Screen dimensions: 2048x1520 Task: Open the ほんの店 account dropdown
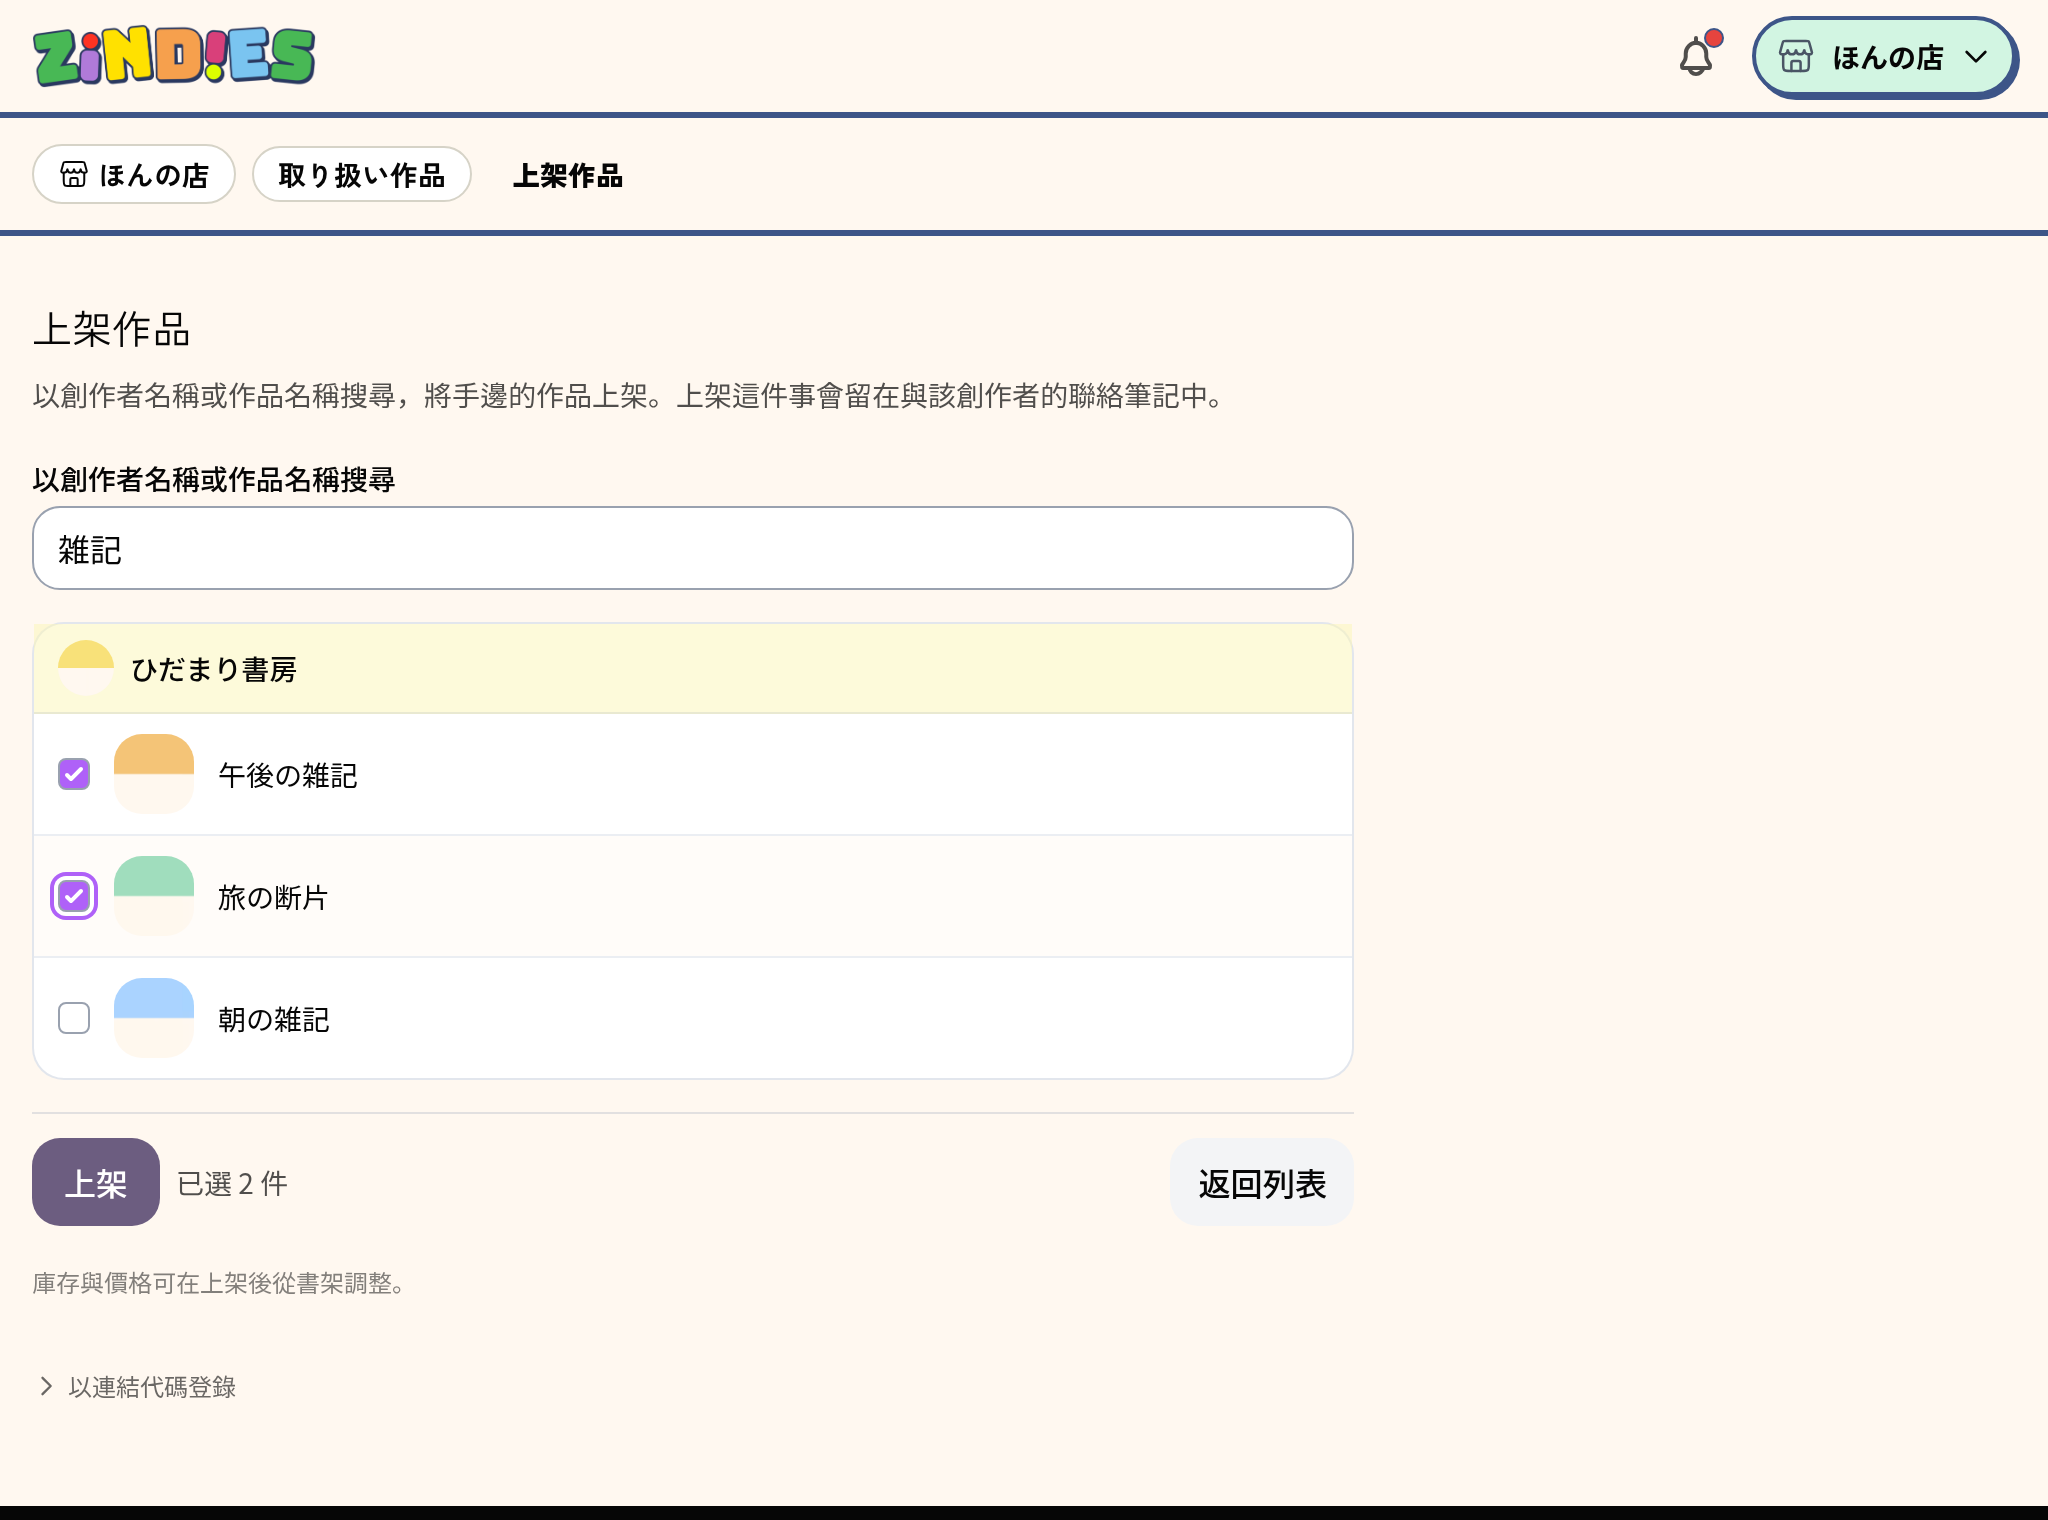(x=1884, y=57)
